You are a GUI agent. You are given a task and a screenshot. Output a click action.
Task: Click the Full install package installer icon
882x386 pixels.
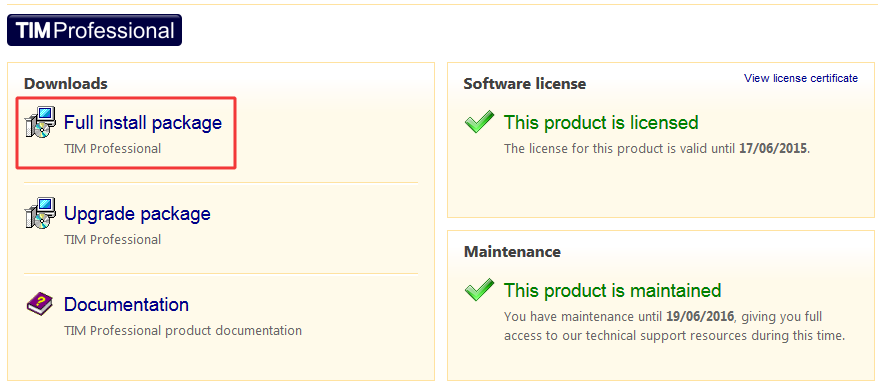point(40,122)
